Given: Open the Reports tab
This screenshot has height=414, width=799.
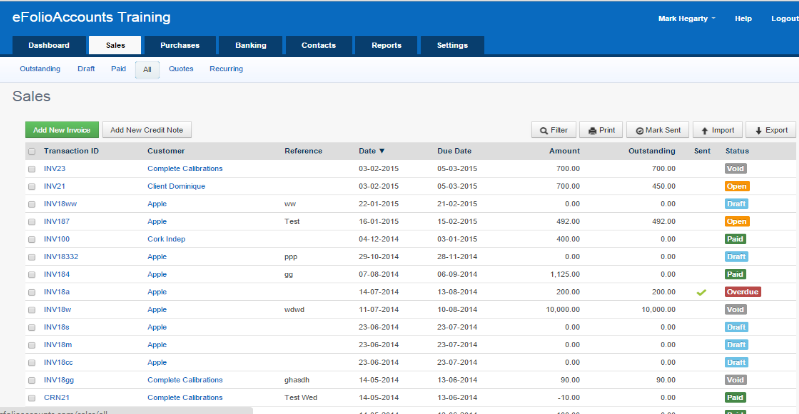Looking at the screenshot, I should [x=386, y=45].
